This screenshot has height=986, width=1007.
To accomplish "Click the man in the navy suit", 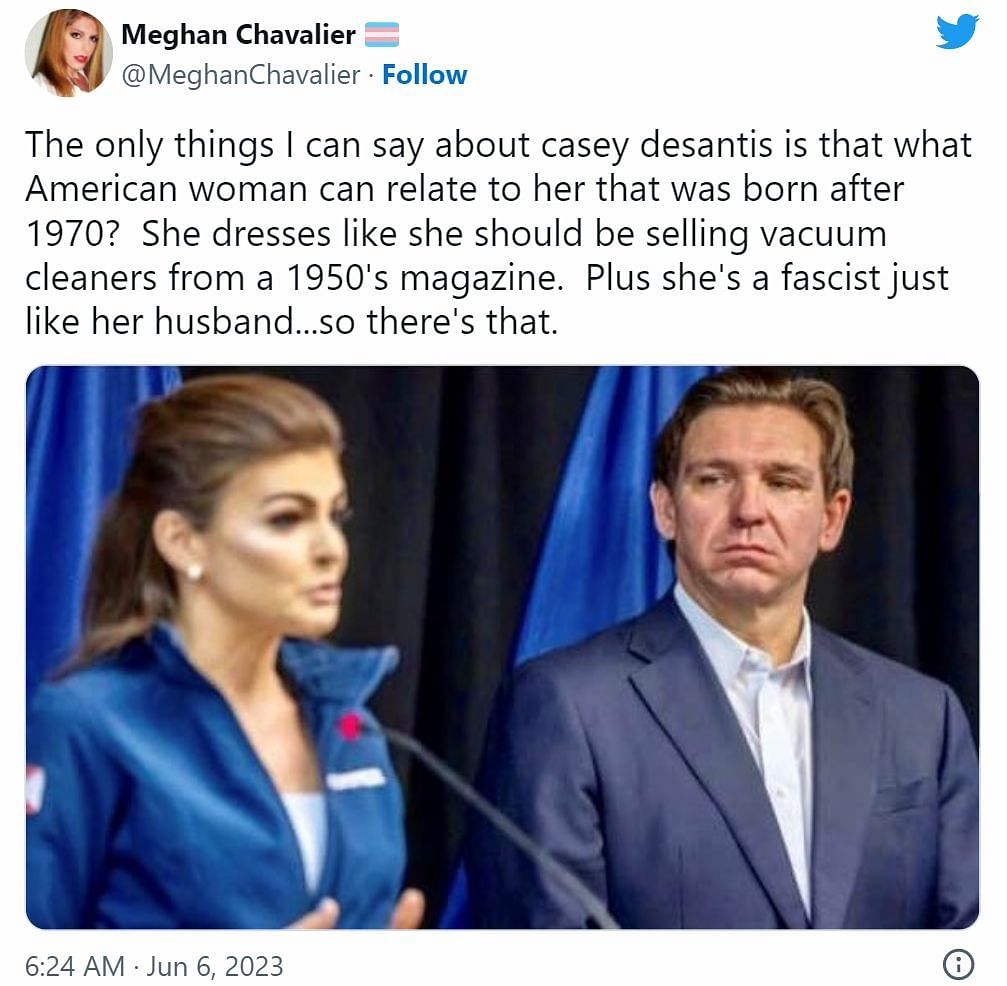I will point(739,649).
